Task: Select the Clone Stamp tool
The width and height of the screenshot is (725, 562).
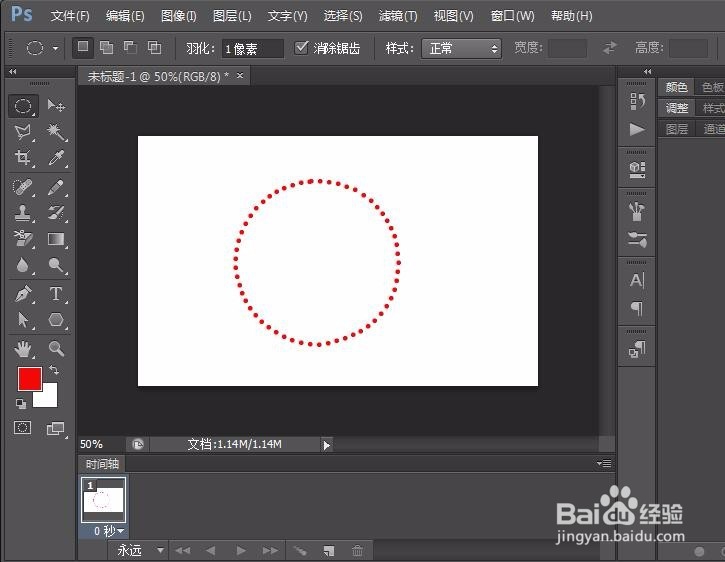Action: pos(23,213)
